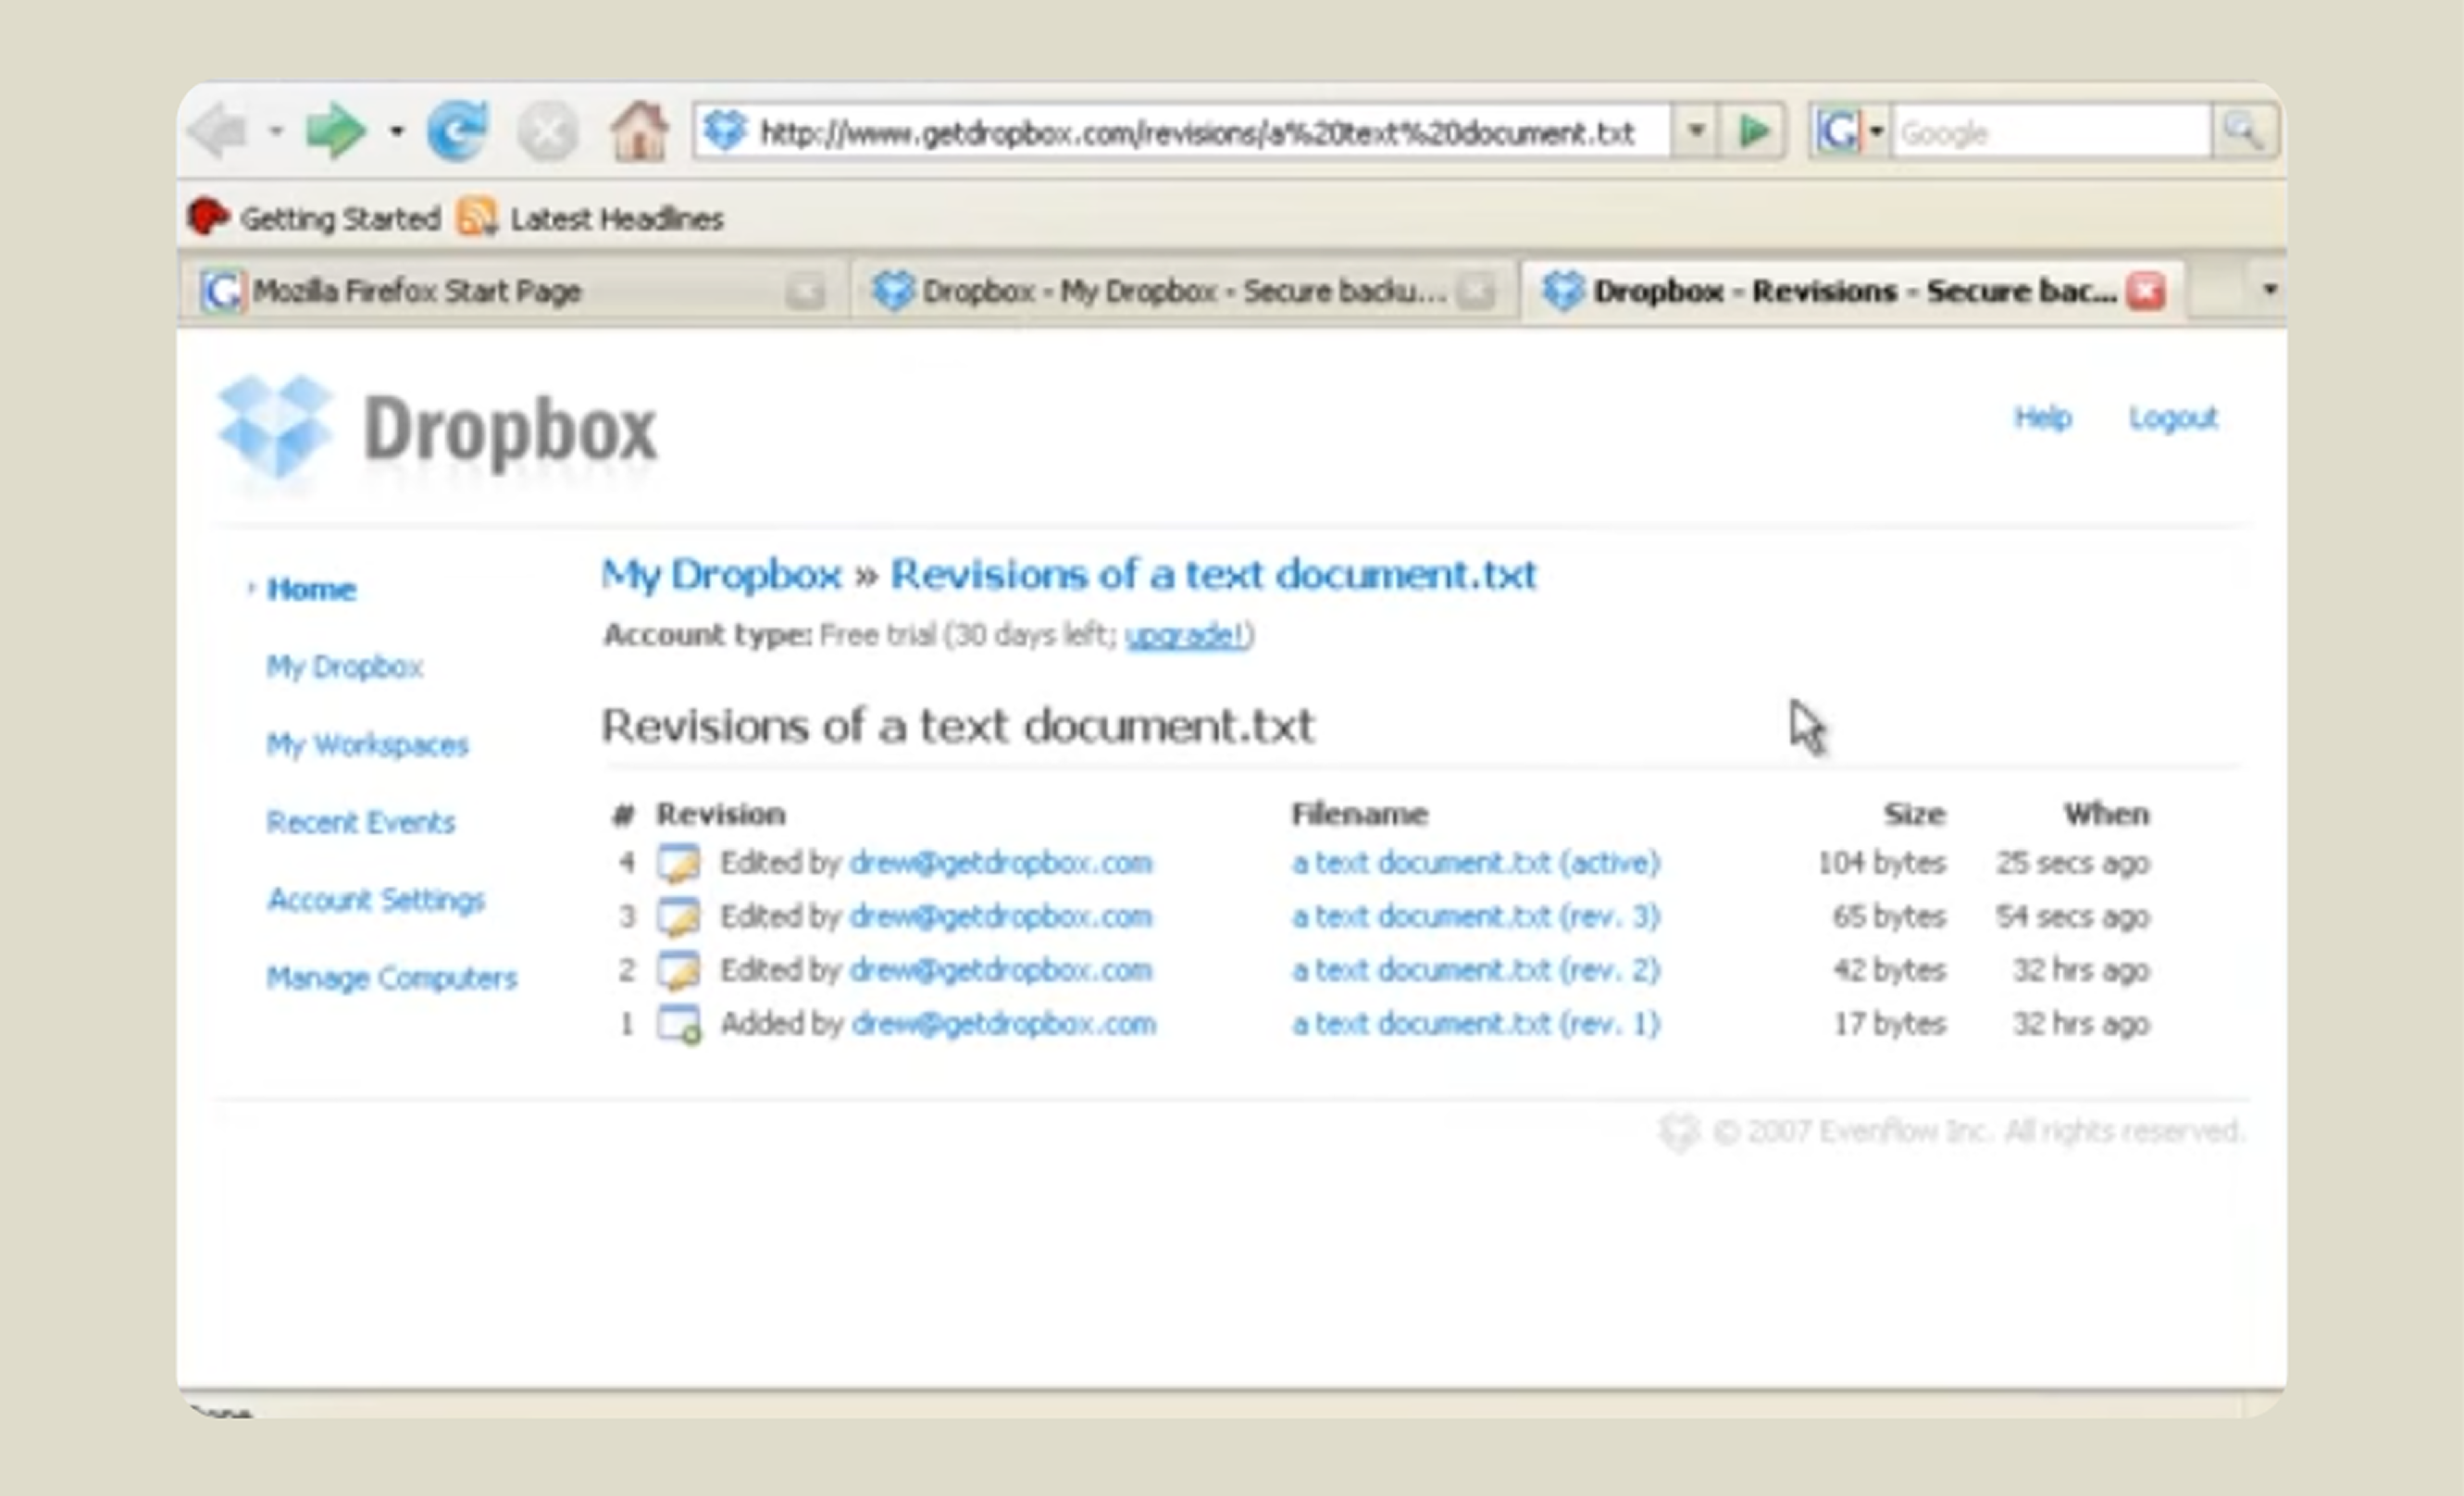Click the Size column header

coord(1915,814)
